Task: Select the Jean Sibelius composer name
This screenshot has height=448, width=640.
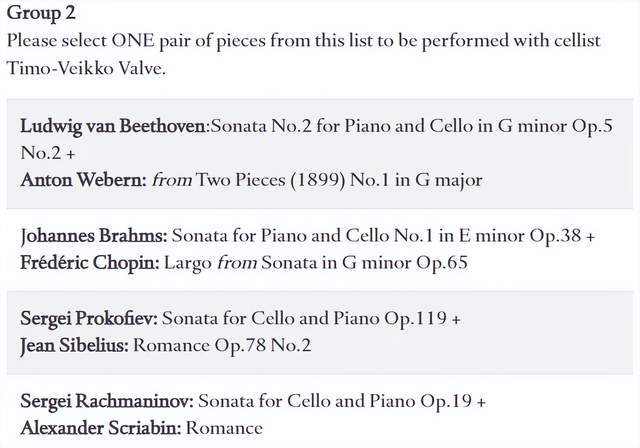Action: pyautogui.click(x=74, y=346)
